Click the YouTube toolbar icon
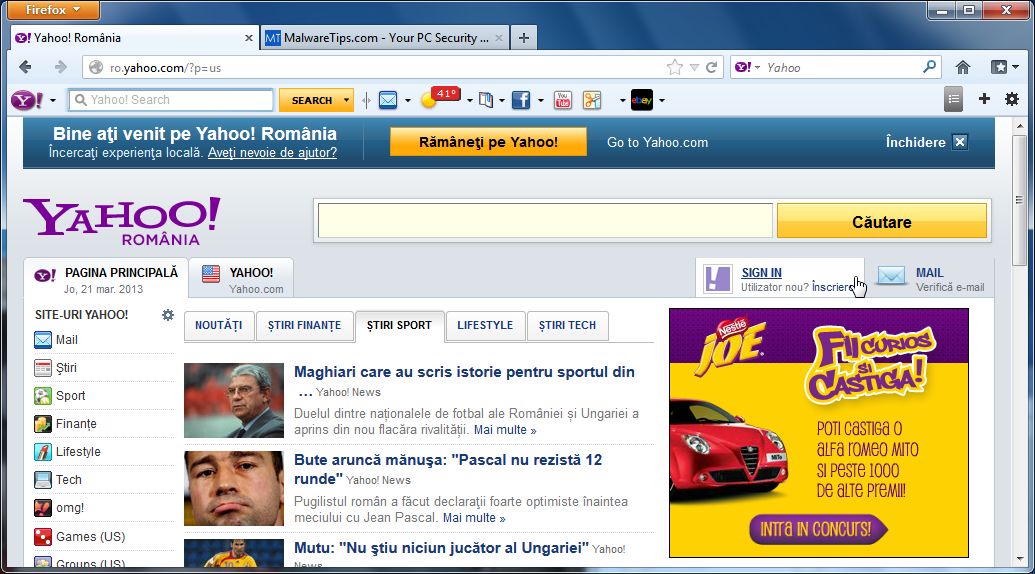Viewport: 1035px width, 574px height. coord(563,100)
